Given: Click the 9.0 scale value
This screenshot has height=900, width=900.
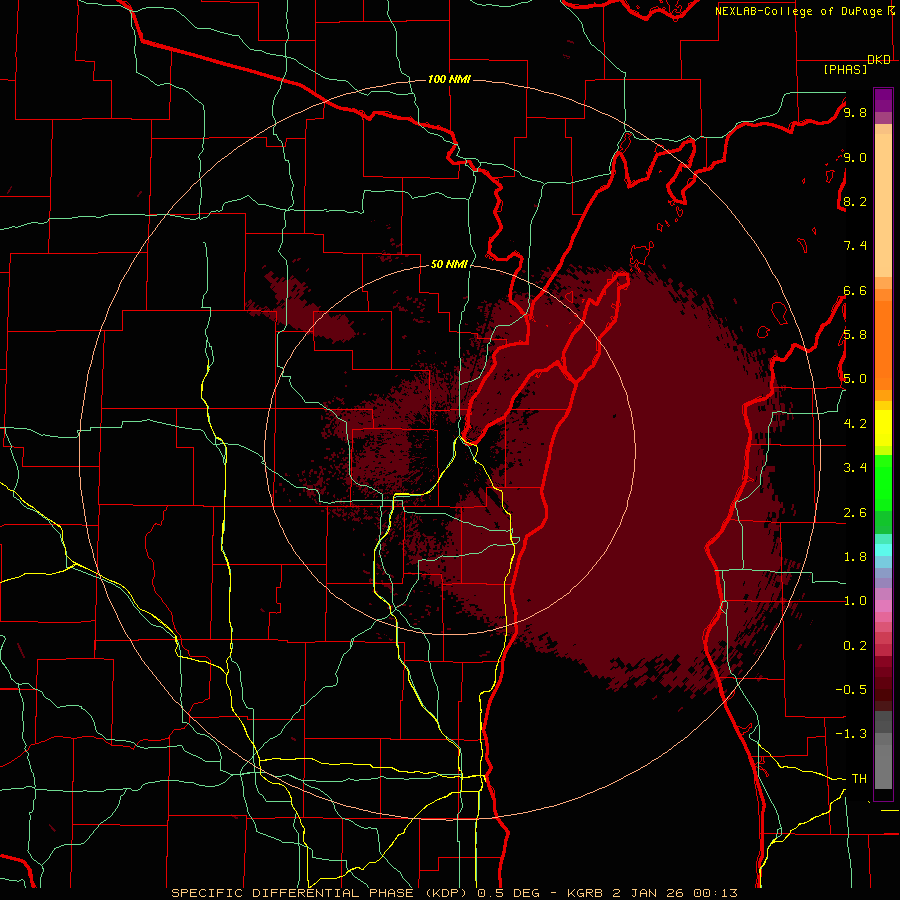Looking at the screenshot, I should 855,157.
